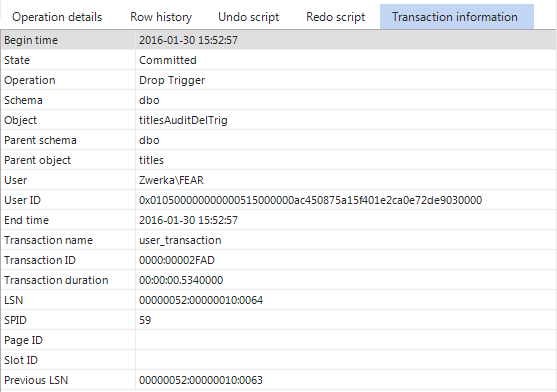Click the dbo value in Parent schema row

tap(149, 140)
